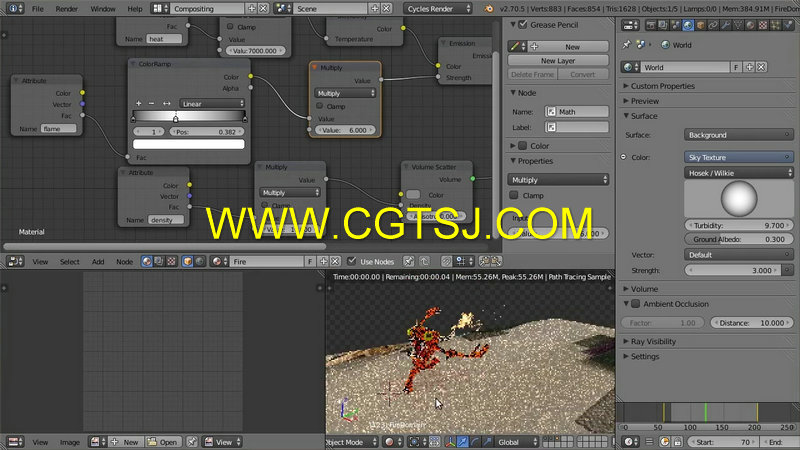800x450 pixels.
Task: Expand the Ray Visibility panel
Action: 653,341
